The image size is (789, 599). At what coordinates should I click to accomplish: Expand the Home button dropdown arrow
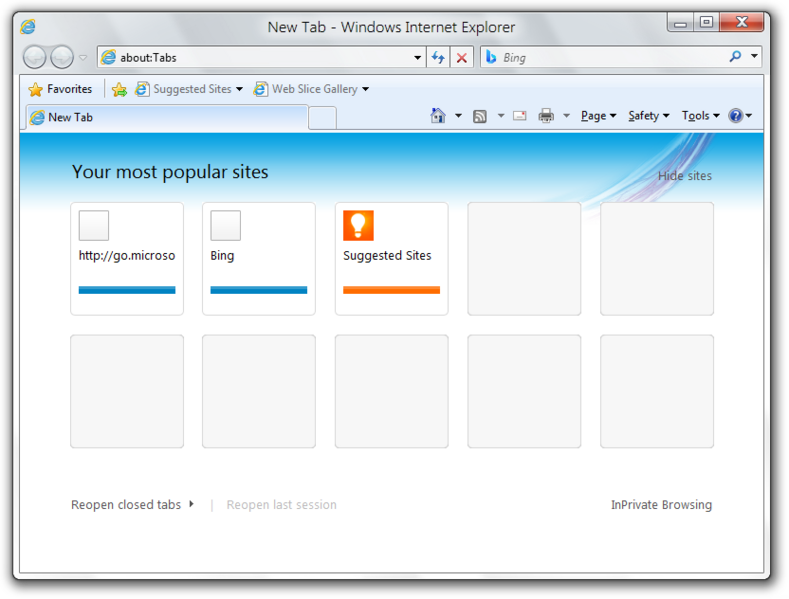pos(458,116)
